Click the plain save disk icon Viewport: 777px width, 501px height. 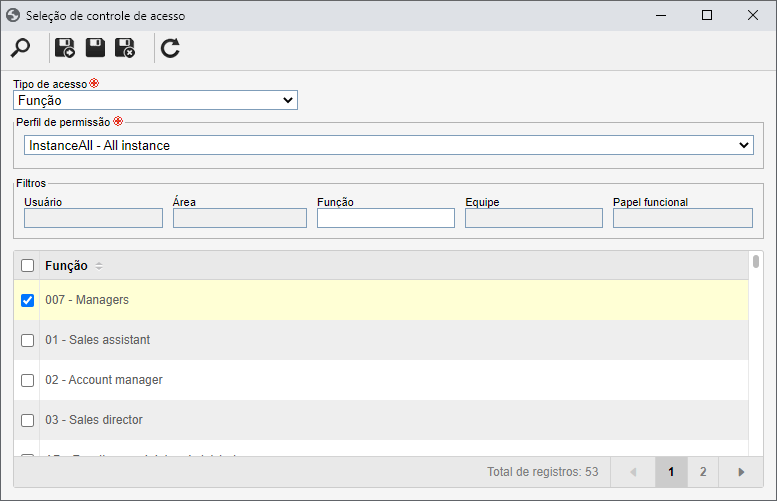pyautogui.click(x=95, y=48)
